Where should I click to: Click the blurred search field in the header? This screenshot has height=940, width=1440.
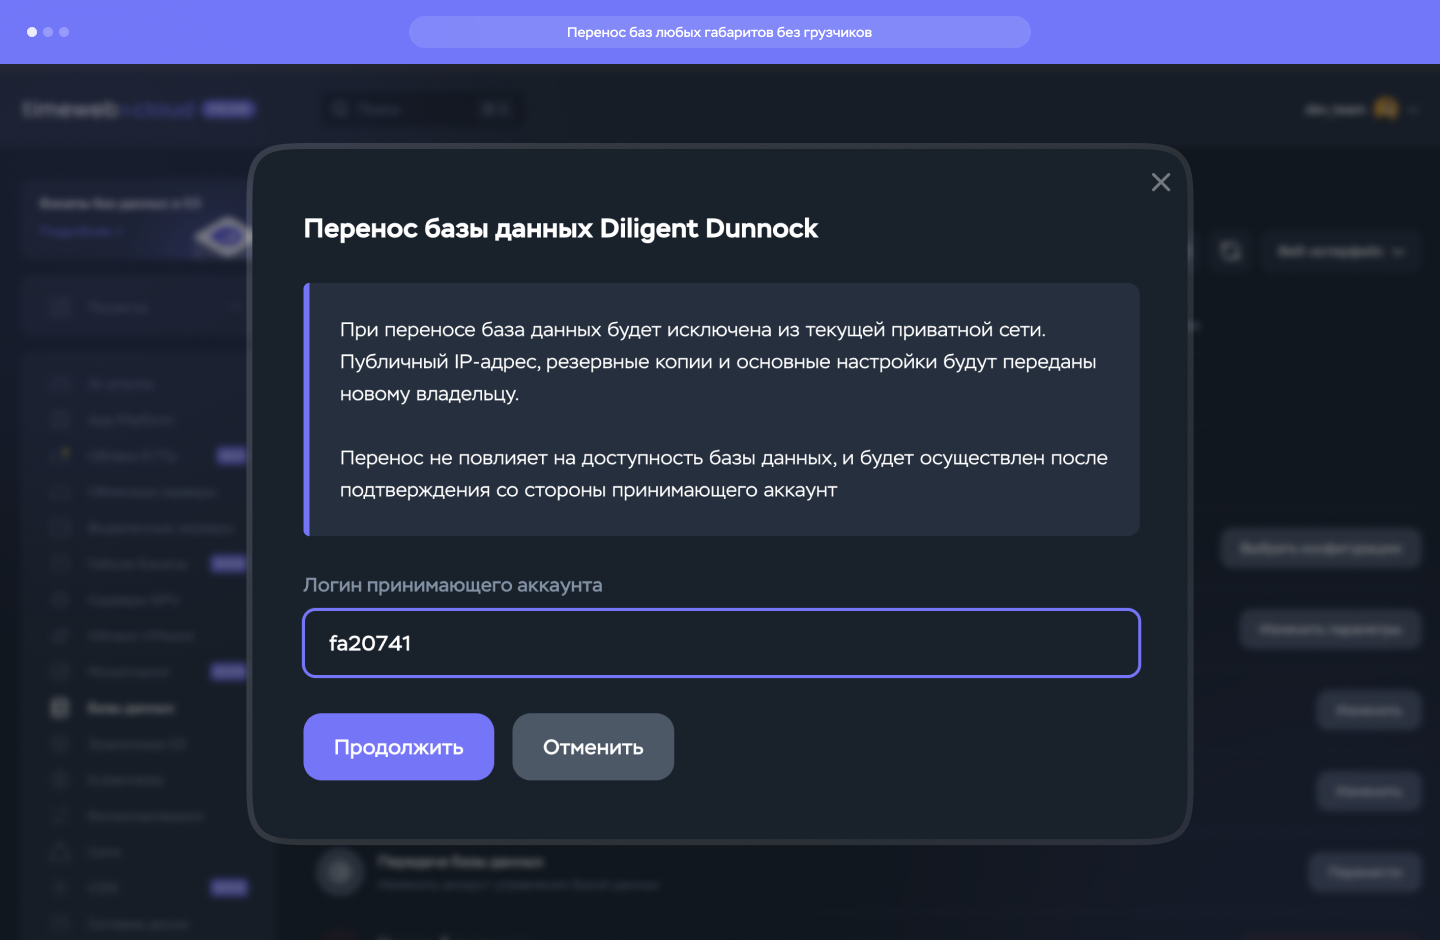point(420,109)
